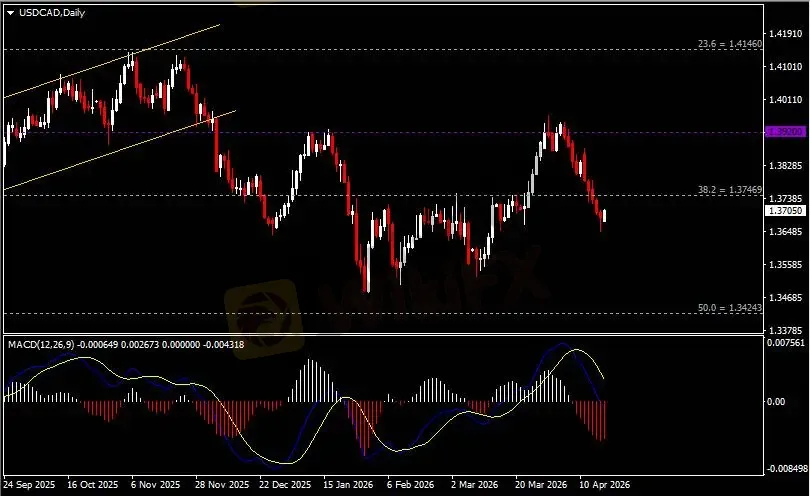810x496 pixels.
Task: Select the 50.0 = 1.34243 Fibonacci label
Action: (x=732, y=308)
